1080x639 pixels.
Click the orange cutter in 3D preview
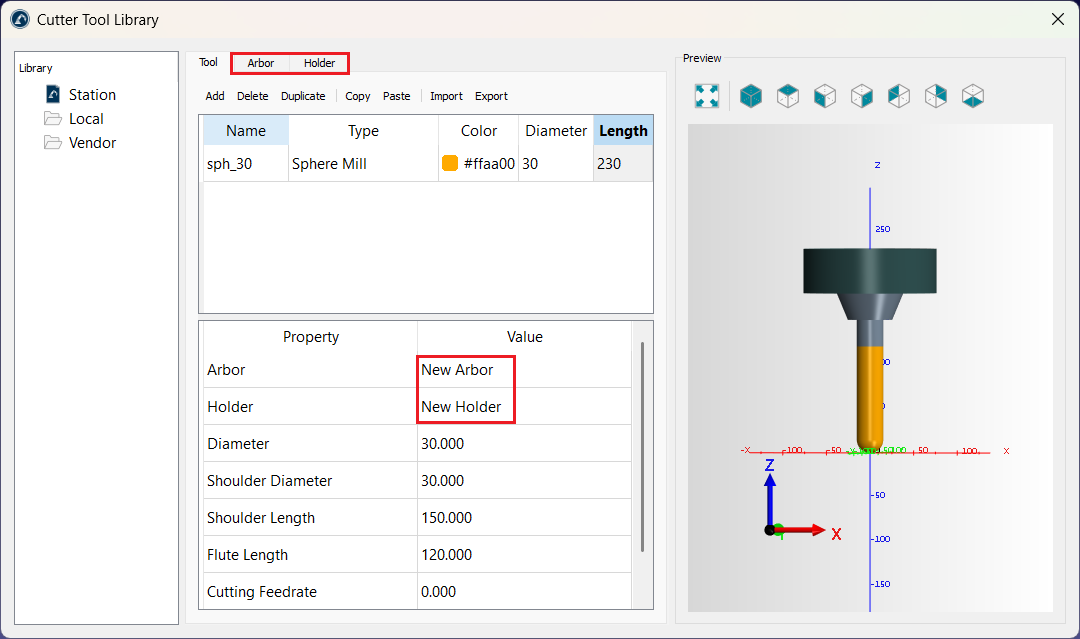[x=870, y=398]
